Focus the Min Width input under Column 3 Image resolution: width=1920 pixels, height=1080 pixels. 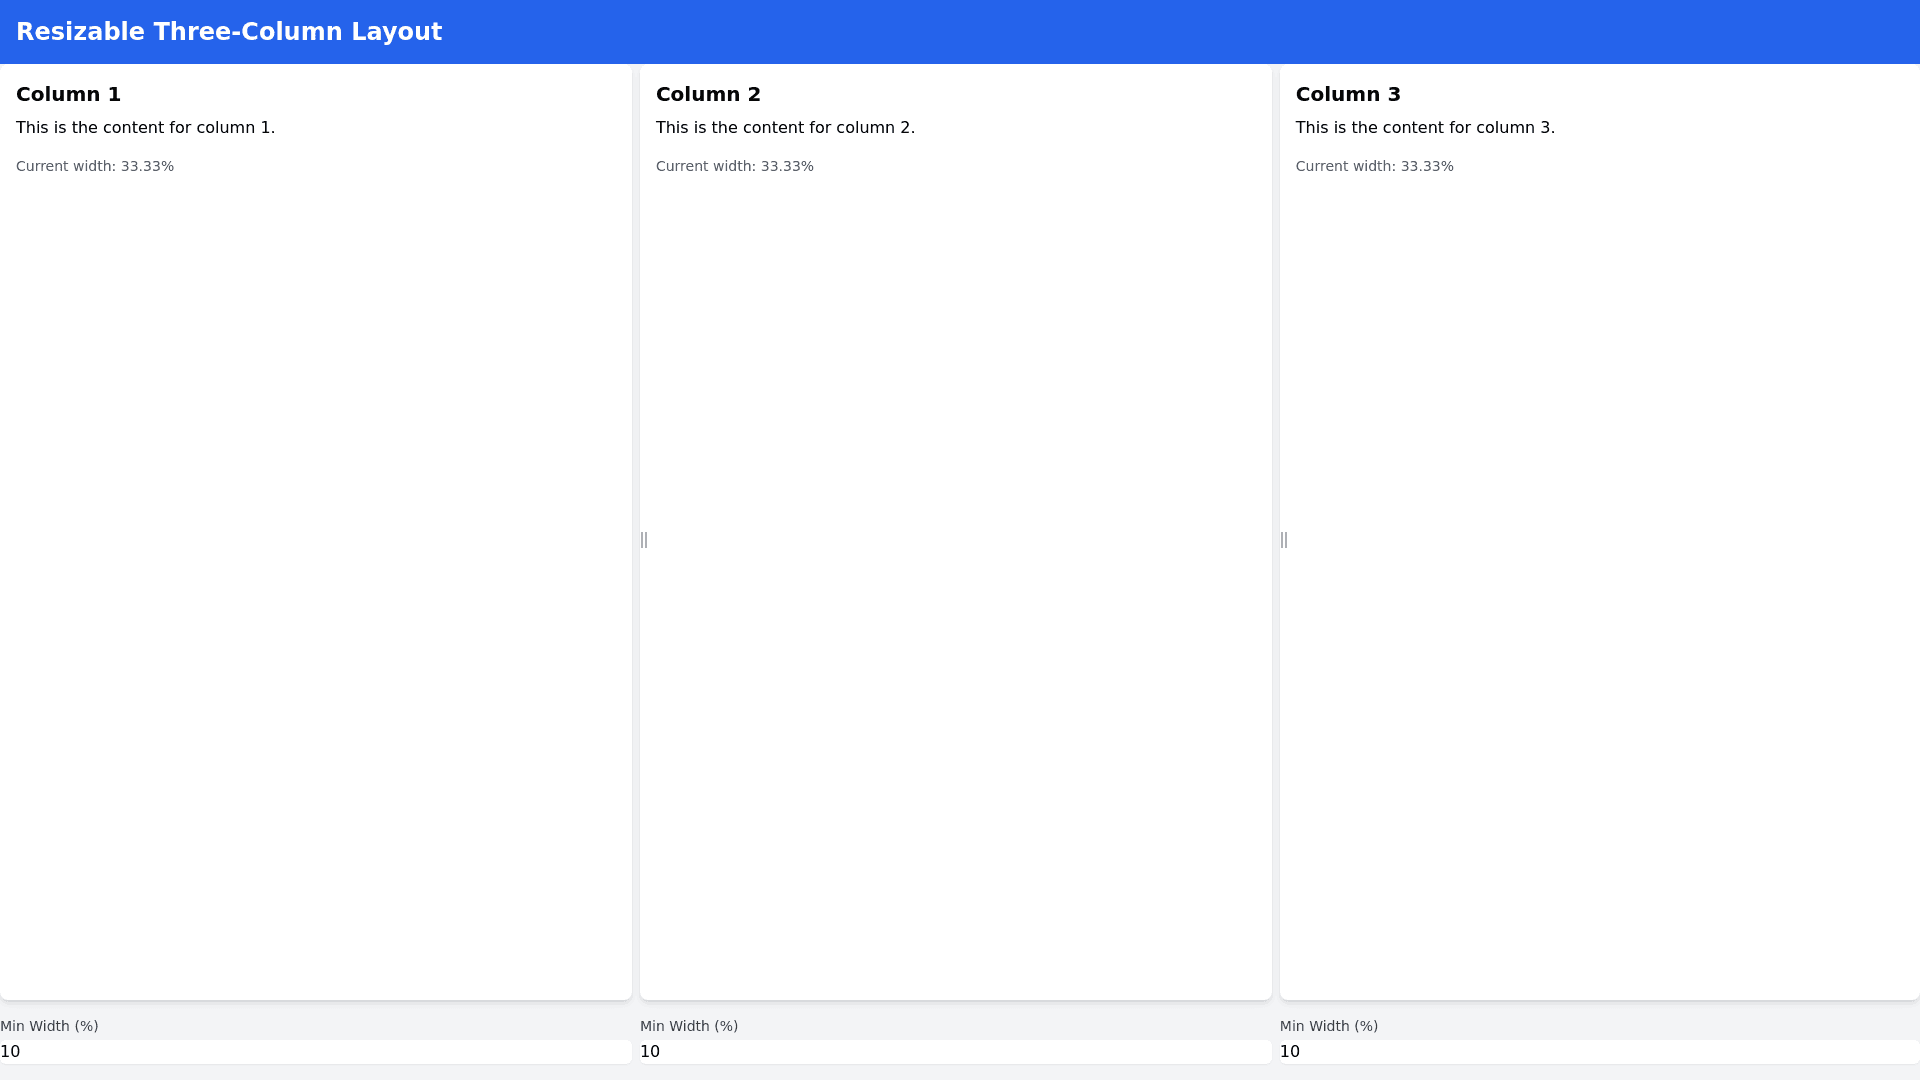coord(1598,1051)
